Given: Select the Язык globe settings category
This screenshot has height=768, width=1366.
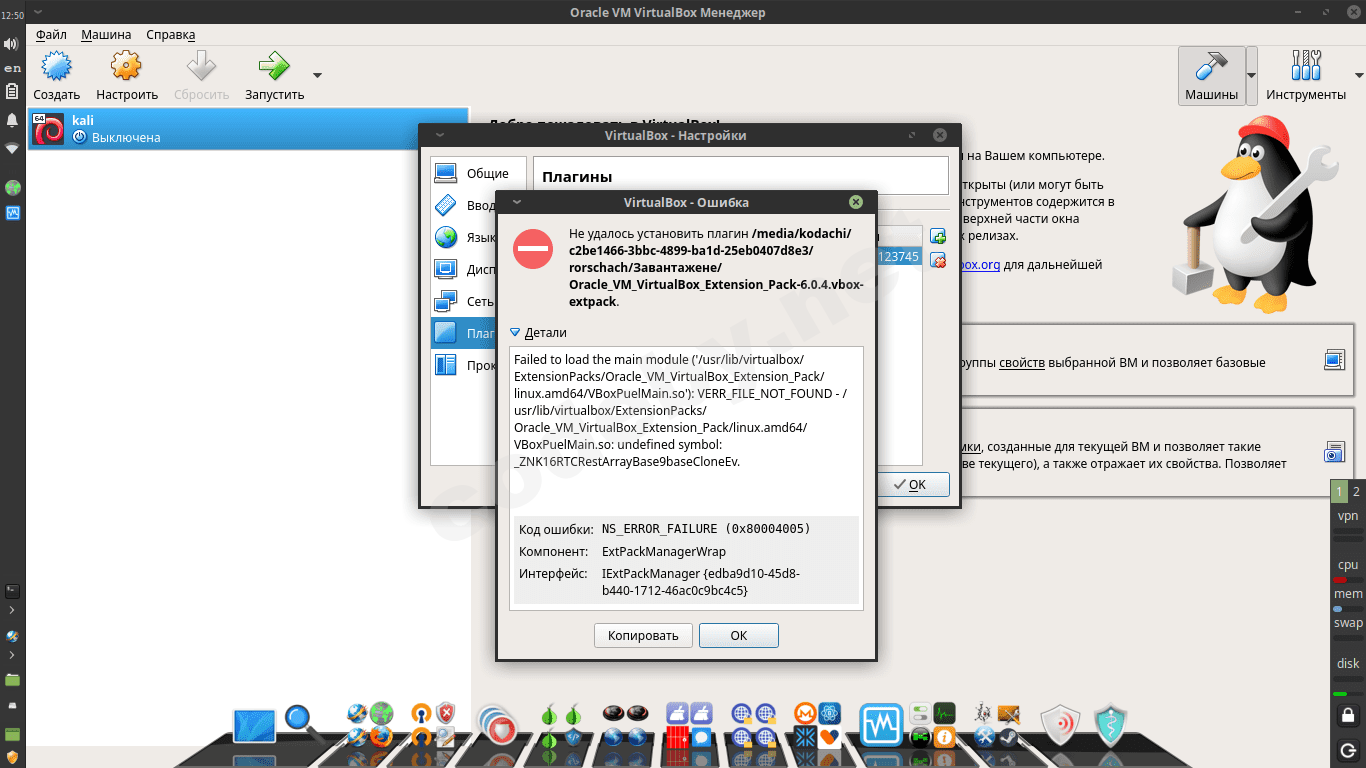Looking at the screenshot, I should point(463,238).
